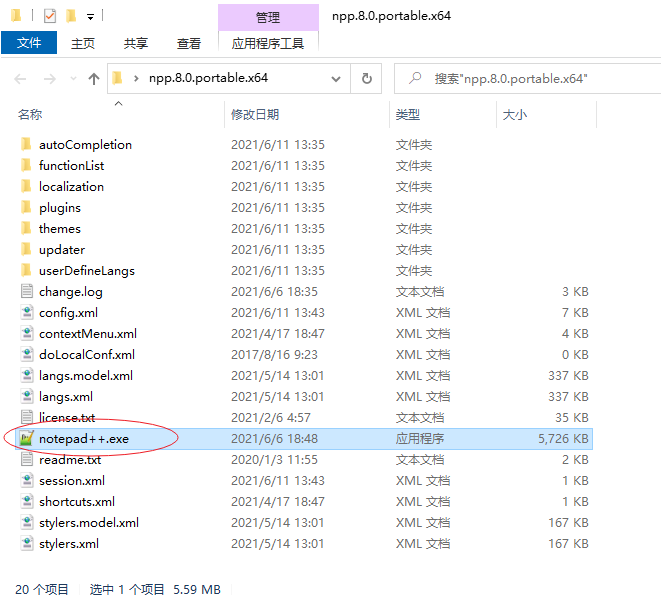Click the functionList folder icon
The width and height of the screenshot is (661, 602).
point(26,166)
